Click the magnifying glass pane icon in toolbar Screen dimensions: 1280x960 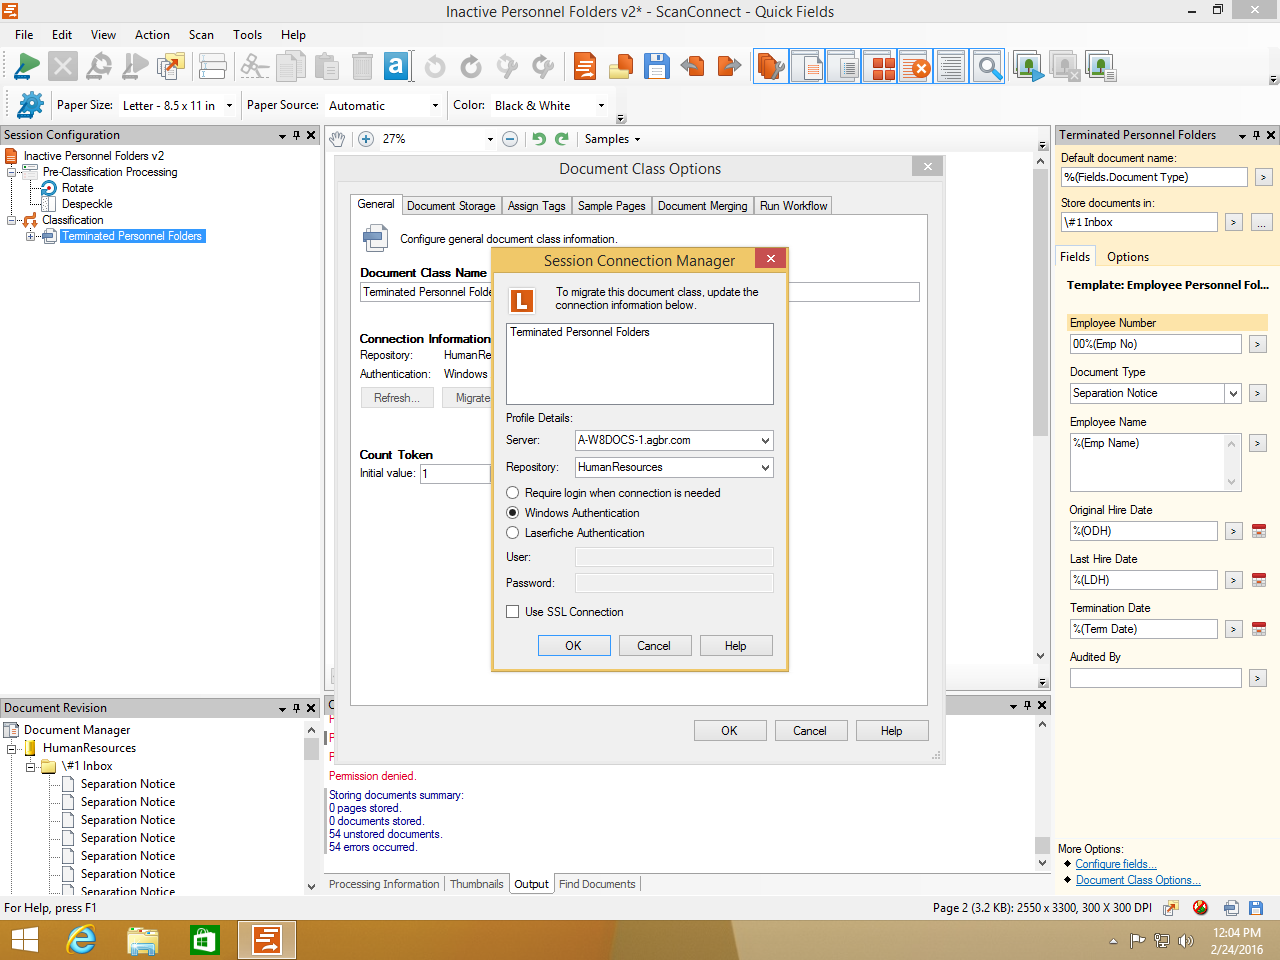[988, 67]
